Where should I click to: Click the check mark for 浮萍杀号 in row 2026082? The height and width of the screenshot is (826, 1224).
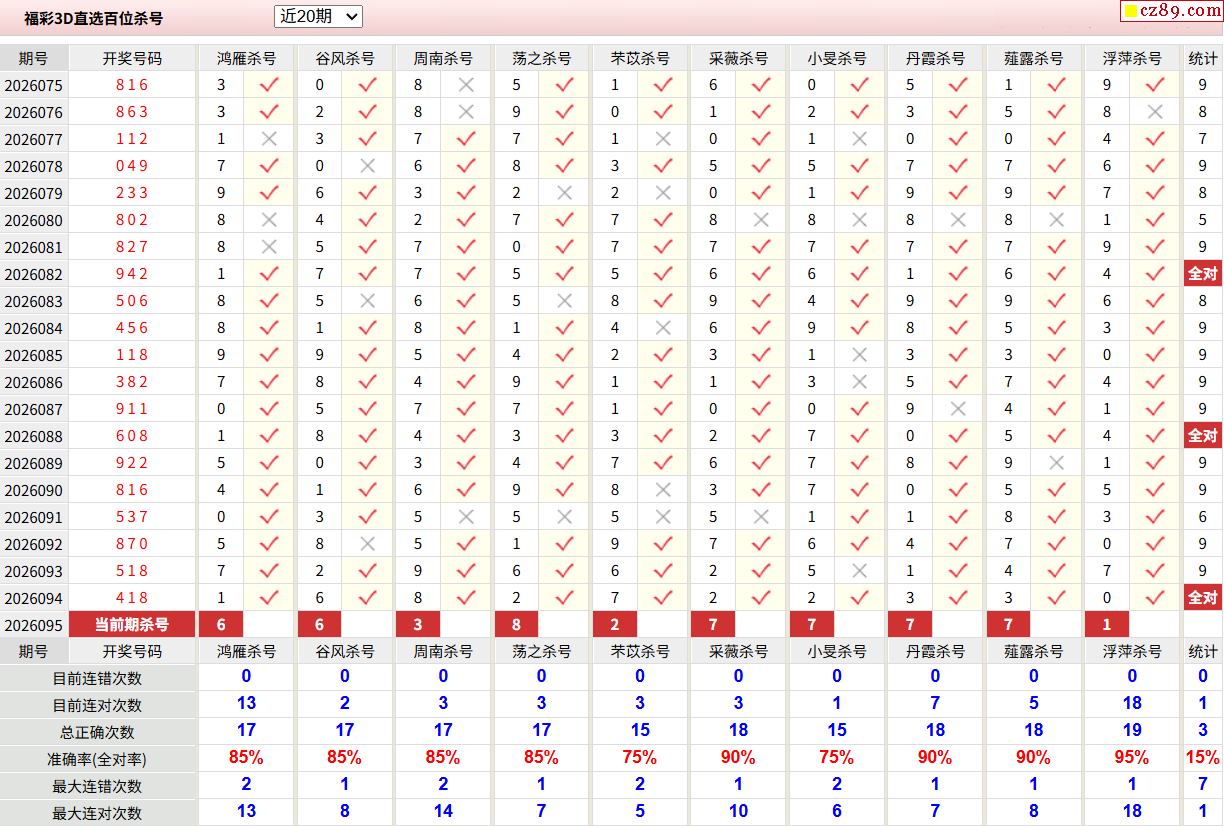click(1155, 274)
